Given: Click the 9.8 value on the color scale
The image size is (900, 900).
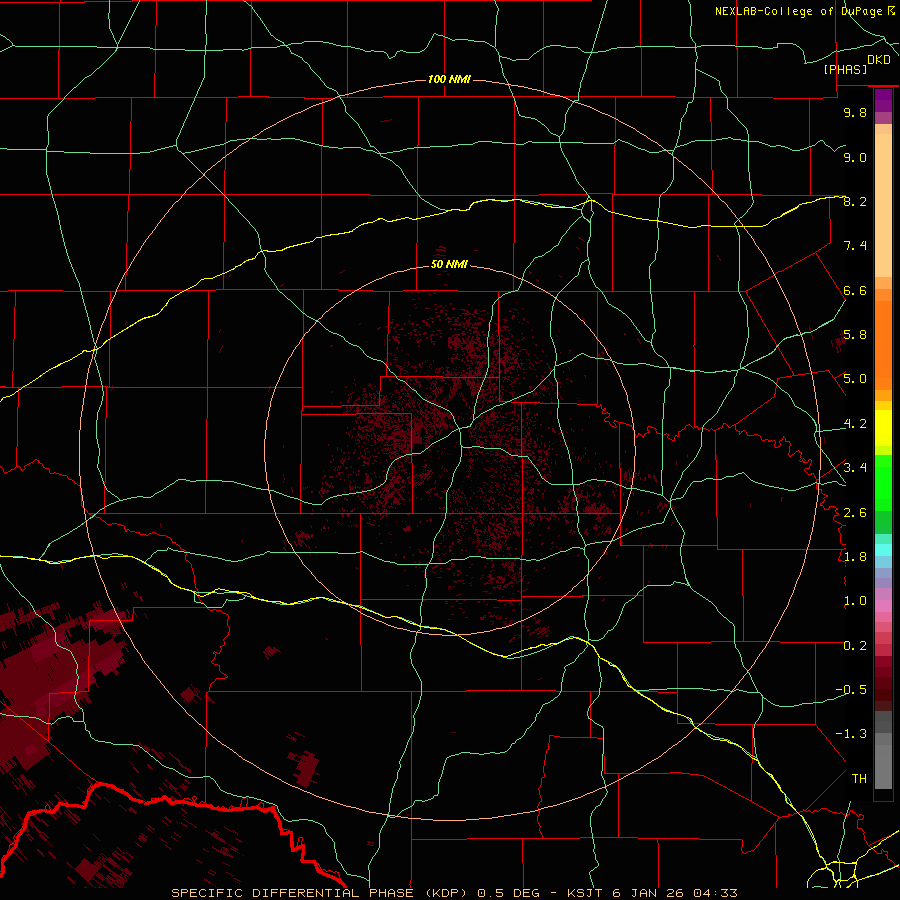Looking at the screenshot, I should pyautogui.click(x=855, y=112).
